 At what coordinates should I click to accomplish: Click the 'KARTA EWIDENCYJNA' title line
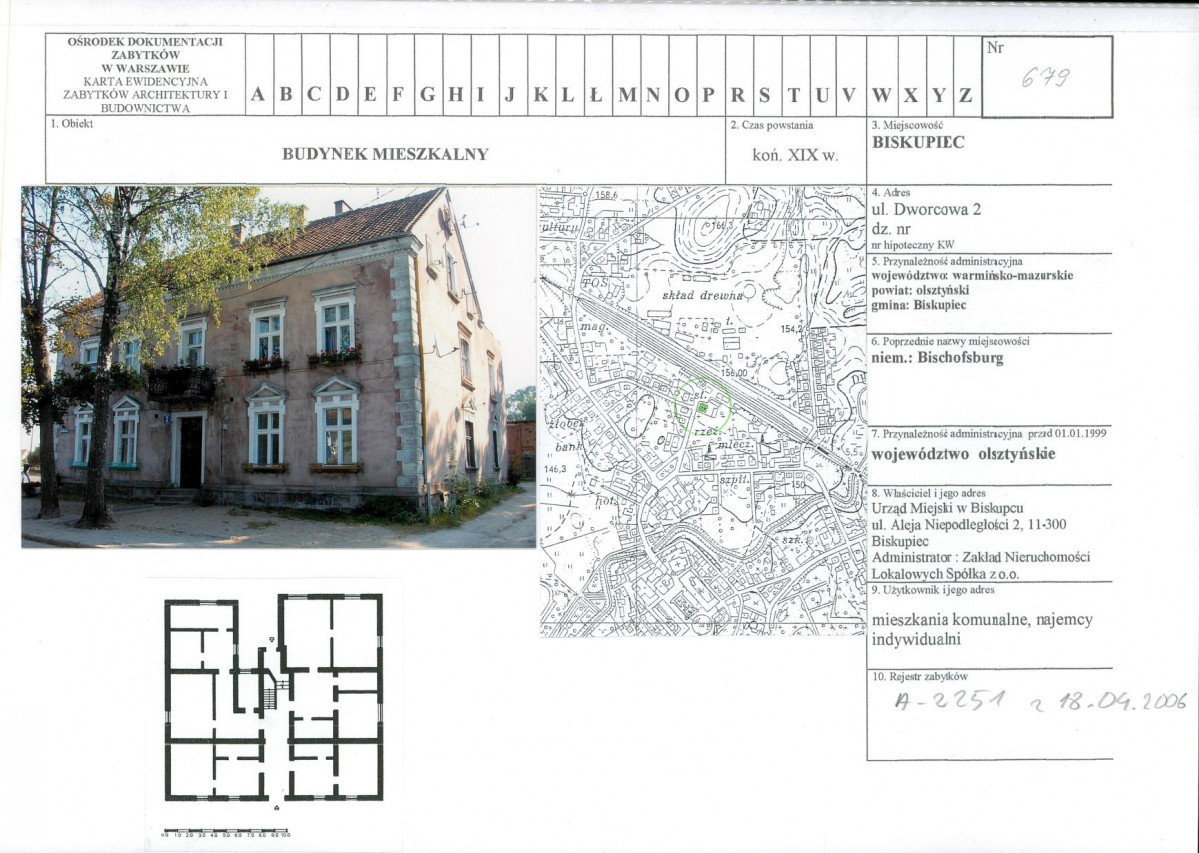(x=145, y=81)
